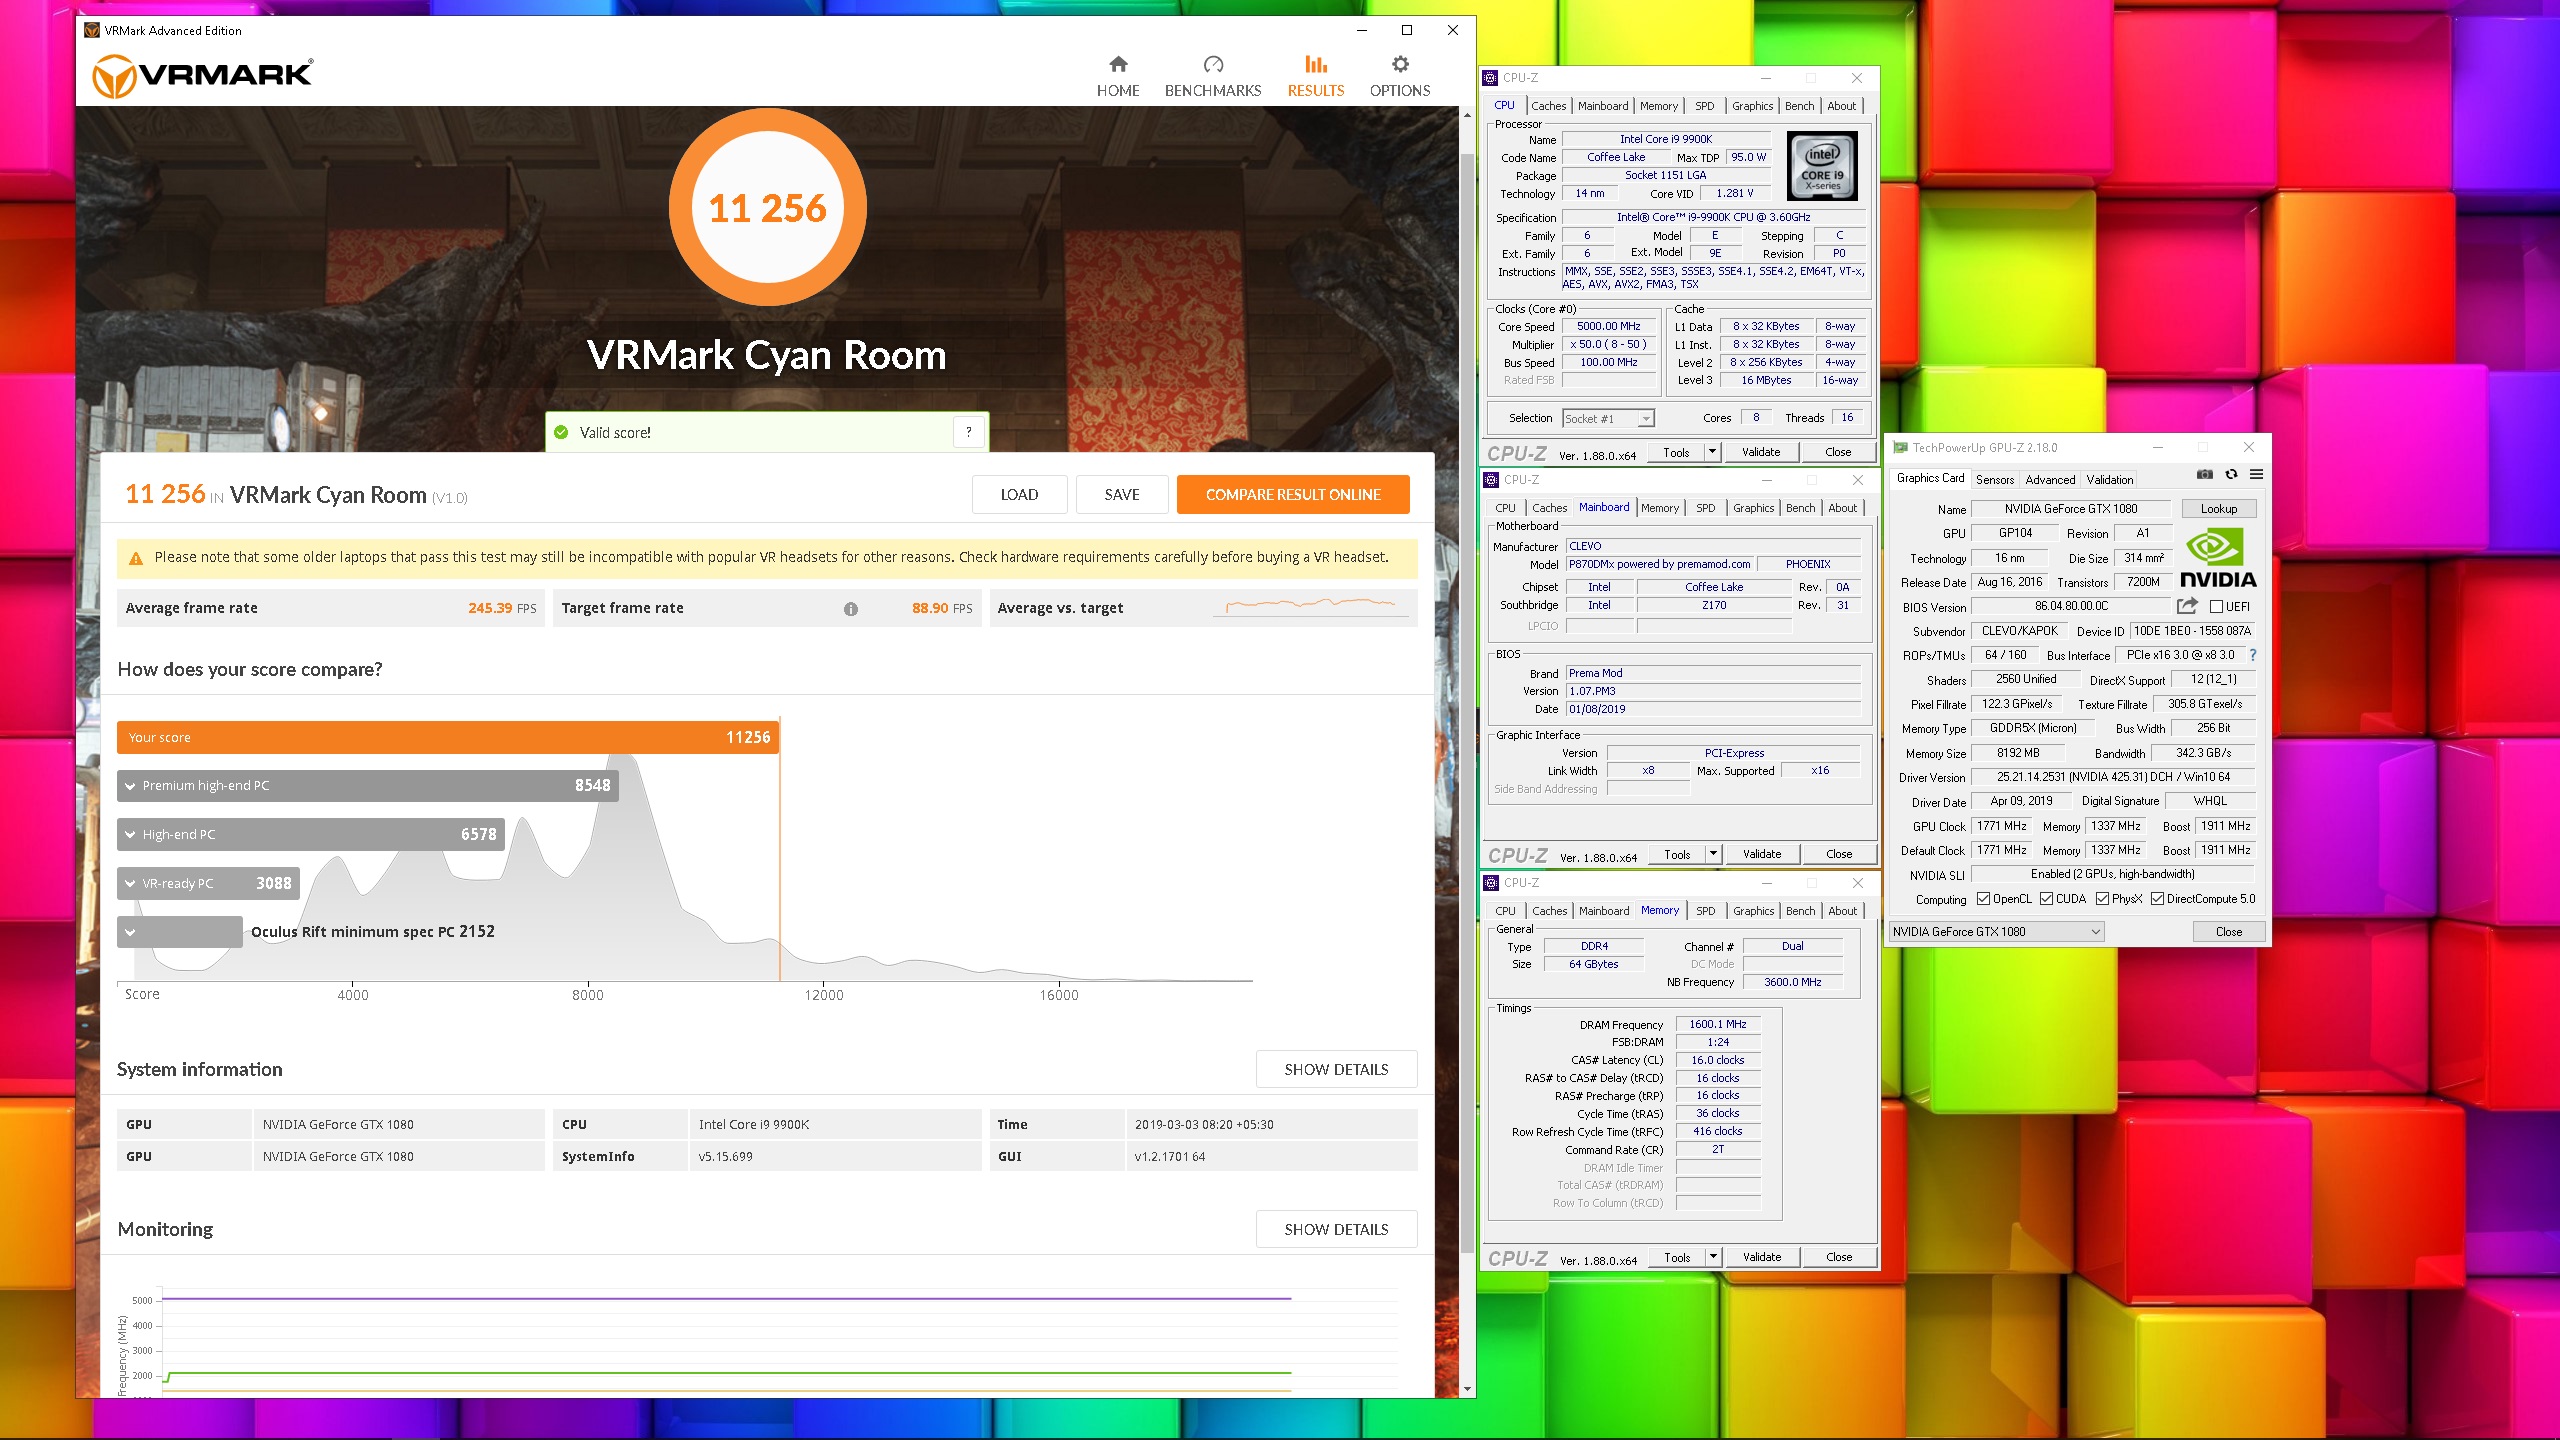Click the green valid score checkmark icon
This screenshot has width=2560, height=1440.
[x=561, y=432]
